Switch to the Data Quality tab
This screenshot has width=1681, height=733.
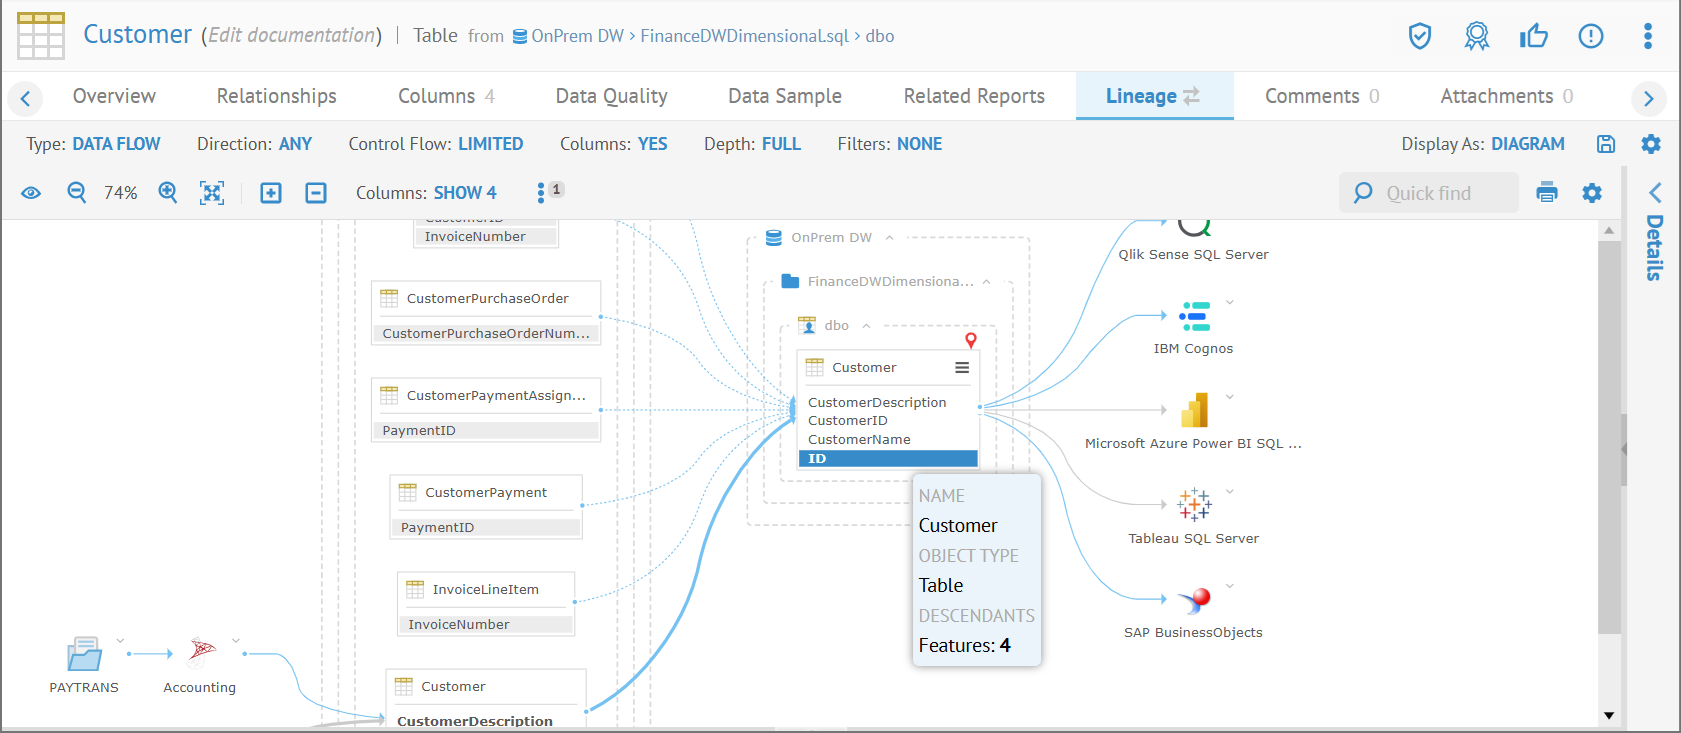pyautogui.click(x=611, y=96)
